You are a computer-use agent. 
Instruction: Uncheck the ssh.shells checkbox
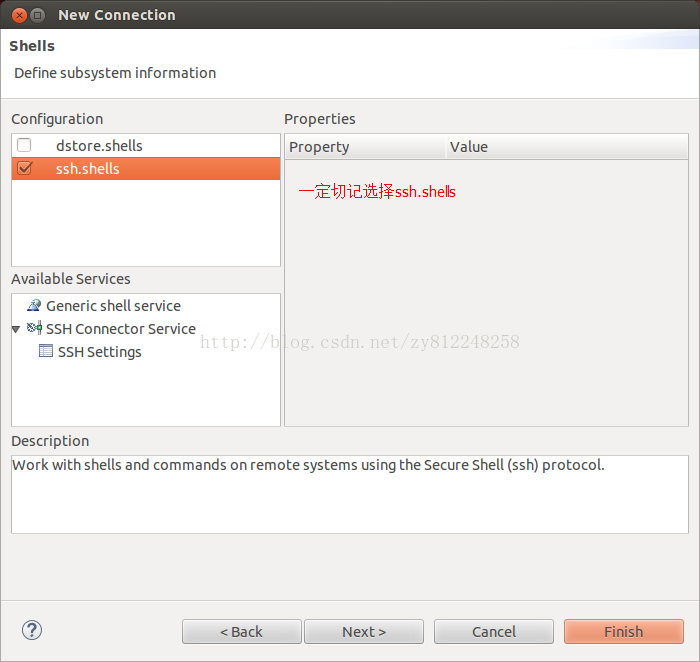[24, 169]
